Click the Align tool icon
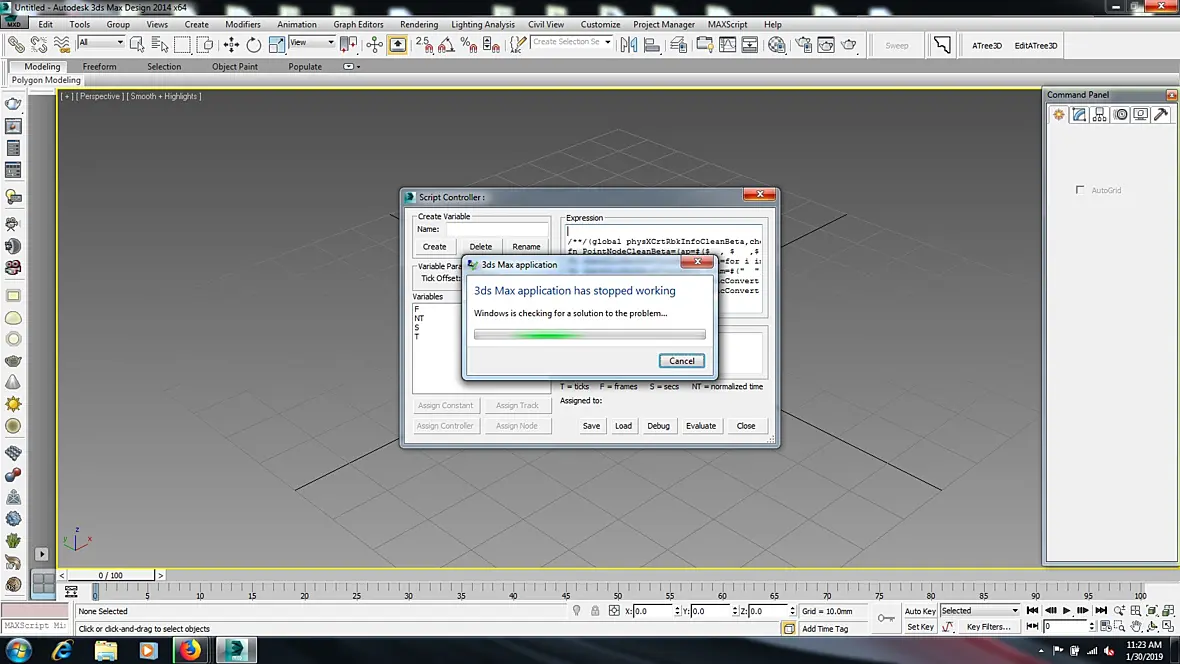 point(652,45)
